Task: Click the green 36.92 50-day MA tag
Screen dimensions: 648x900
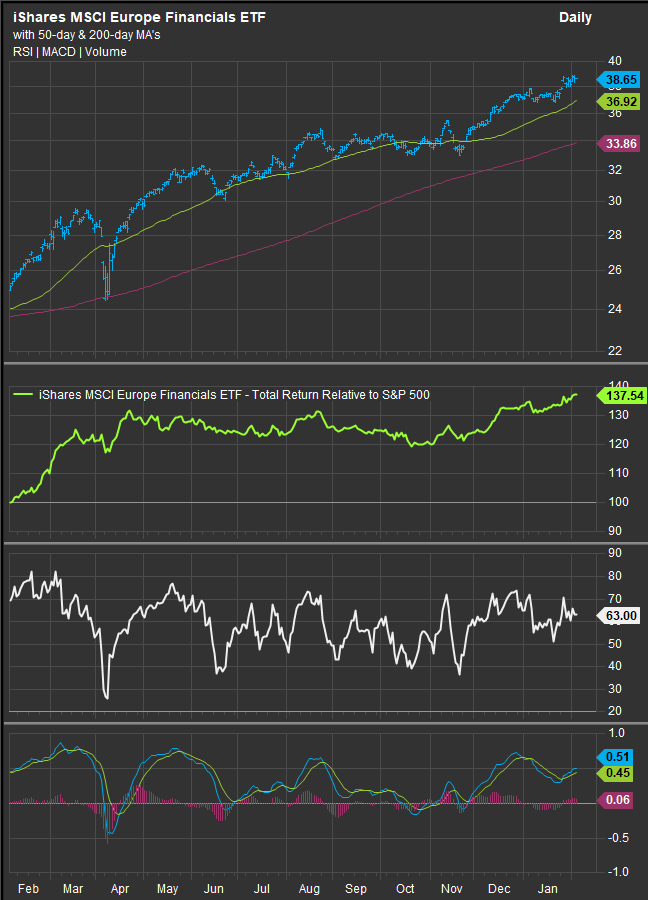Action: pos(622,102)
